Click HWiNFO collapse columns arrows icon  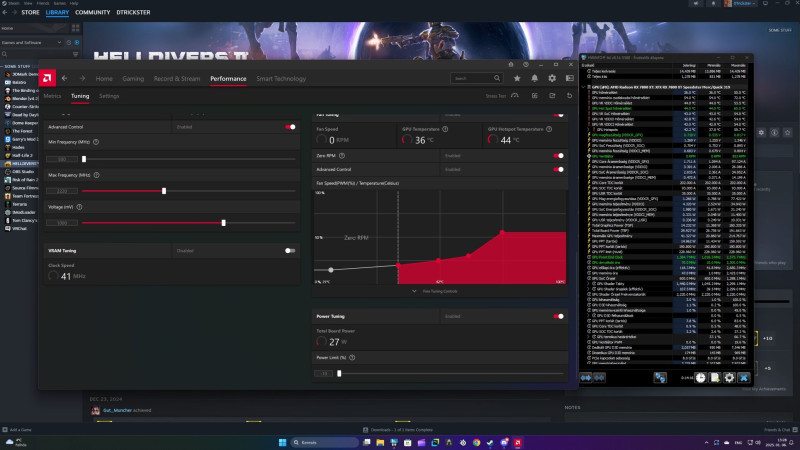(599, 378)
